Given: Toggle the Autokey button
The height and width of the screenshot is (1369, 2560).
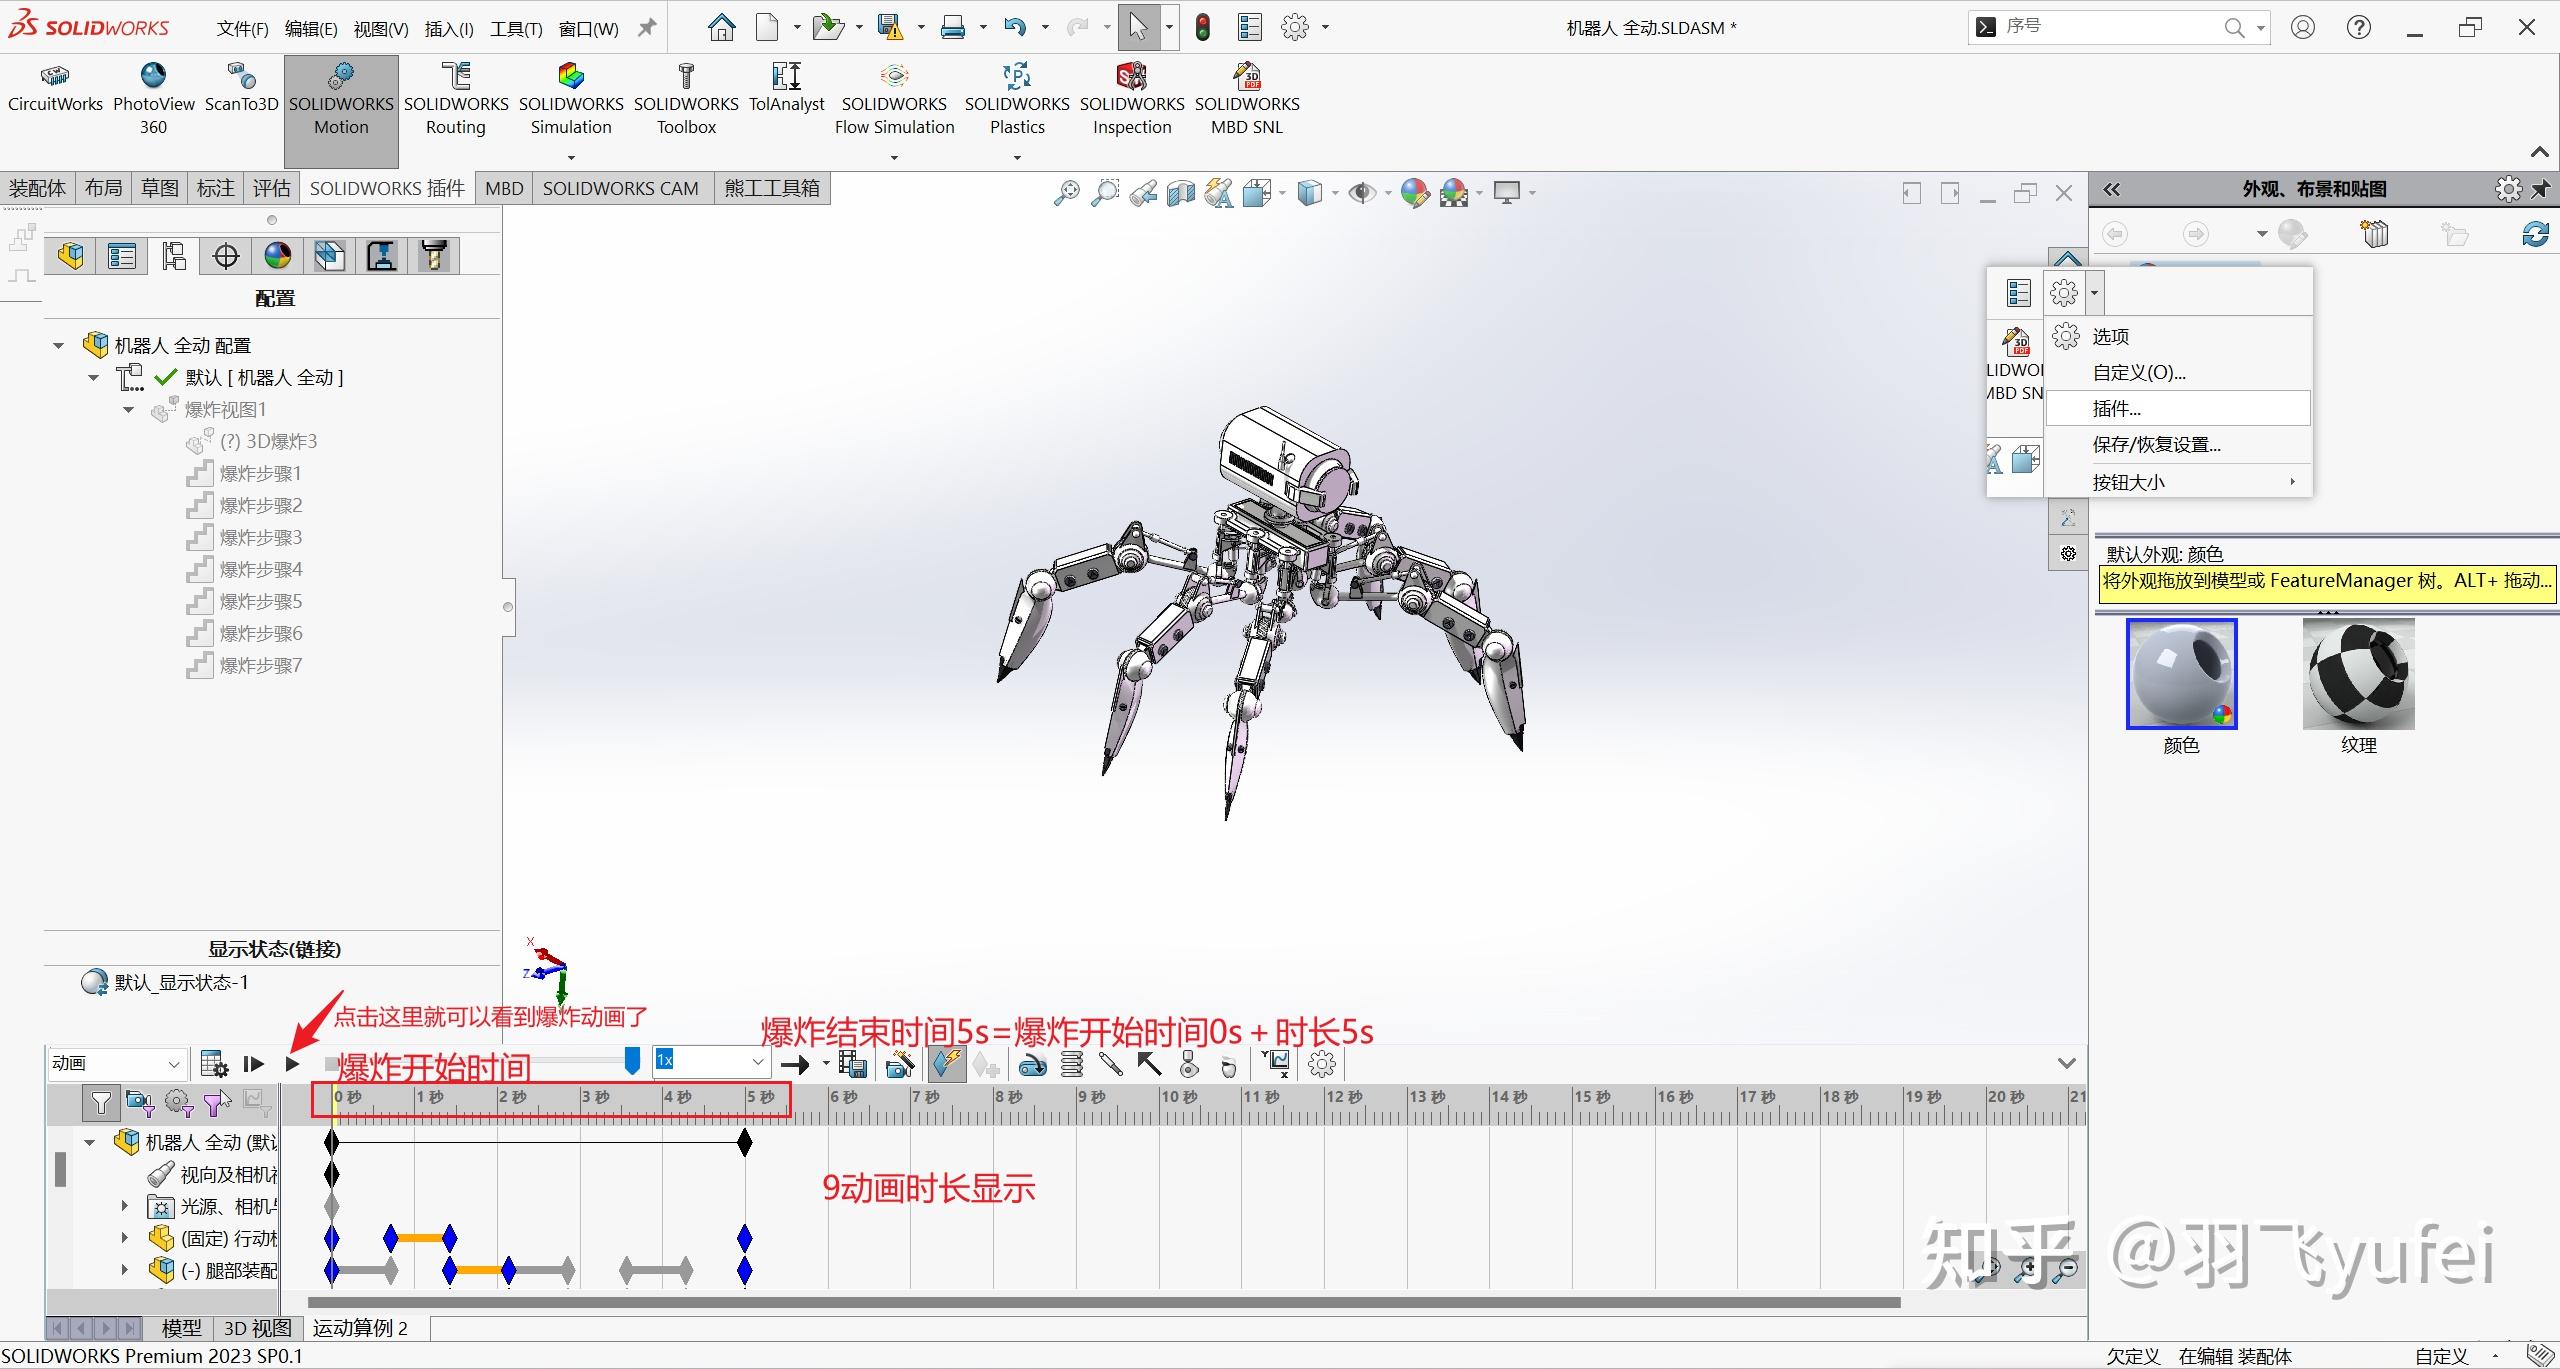Looking at the screenshot, I should [946, 1064].
